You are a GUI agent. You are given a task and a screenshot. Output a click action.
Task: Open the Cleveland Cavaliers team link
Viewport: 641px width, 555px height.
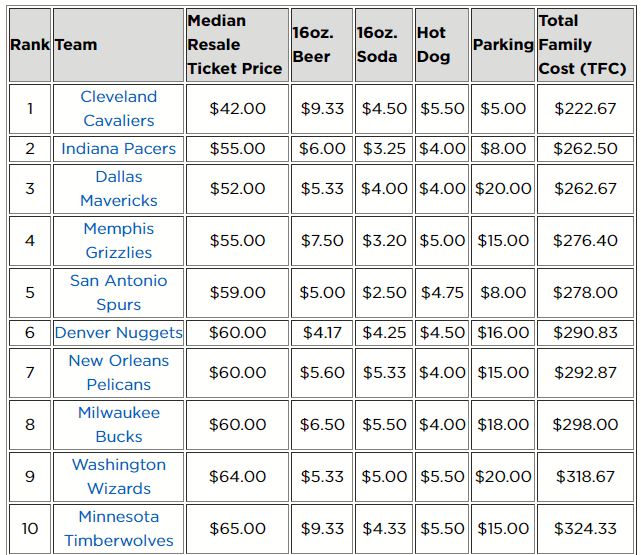(x=119, y=109)
